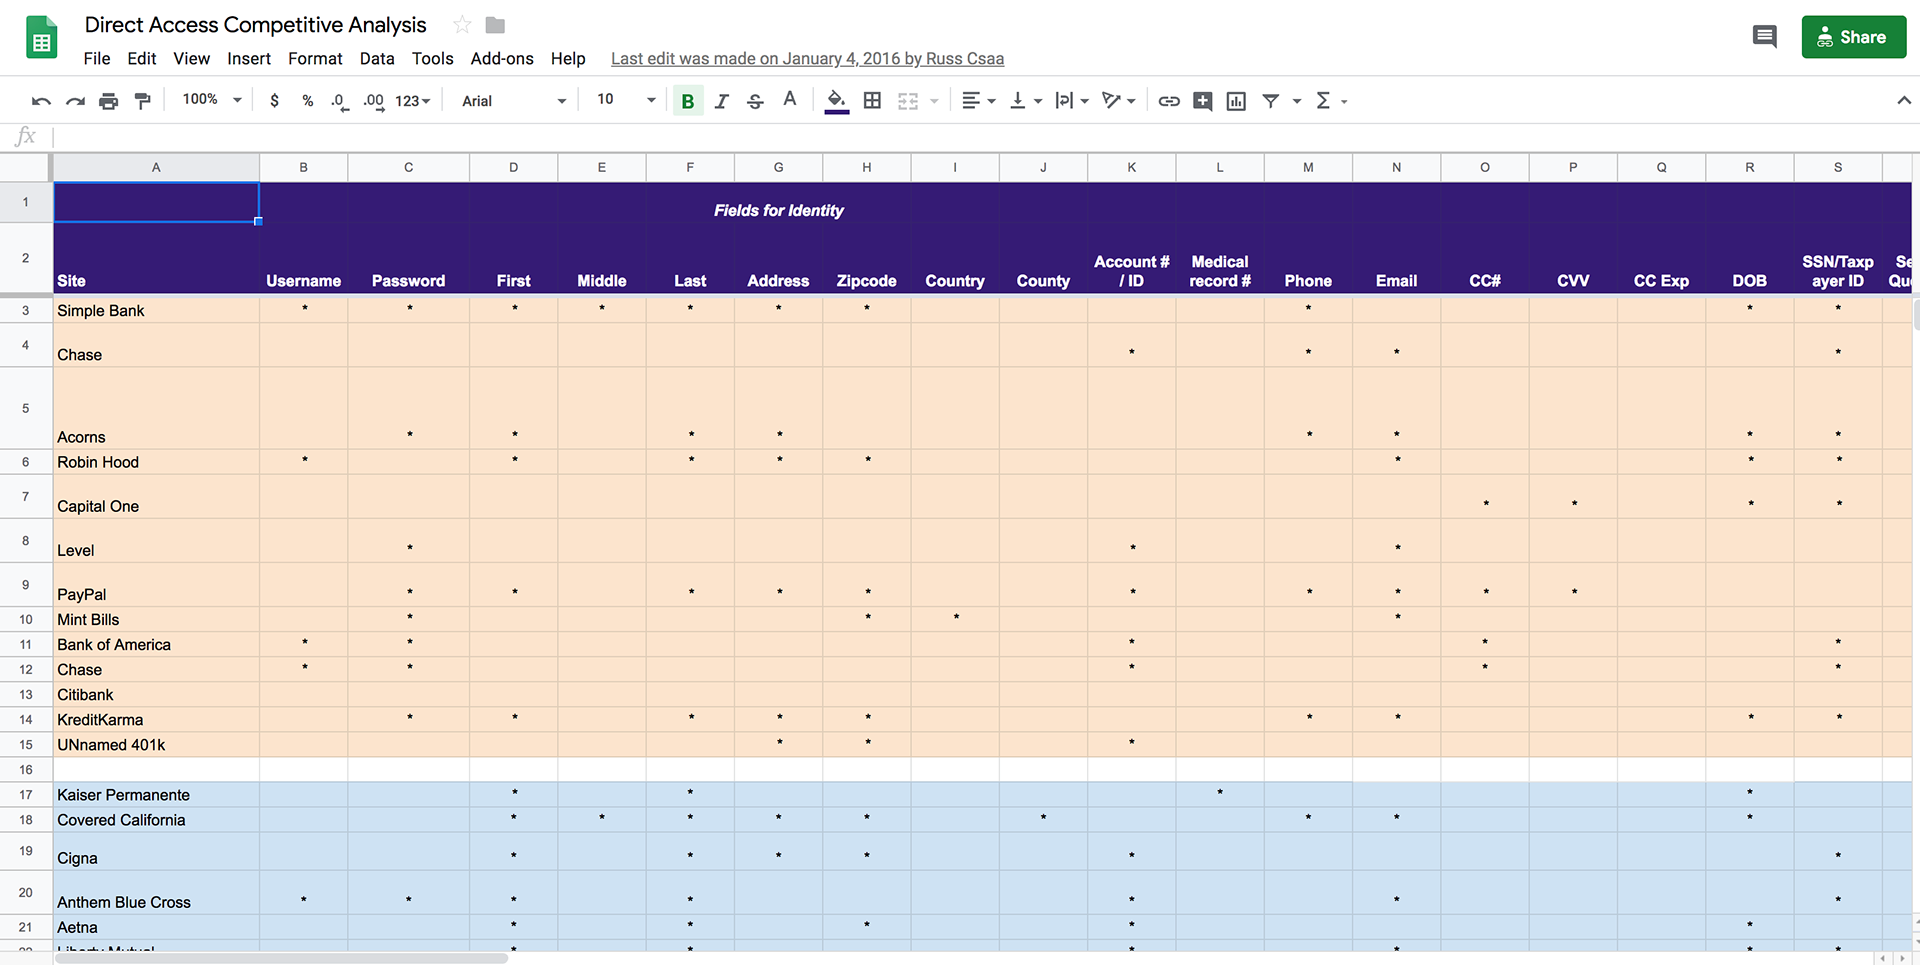Open the comments history icon
The height and width of the screenshot is (965, 1920).
[x=1764, y=37]
